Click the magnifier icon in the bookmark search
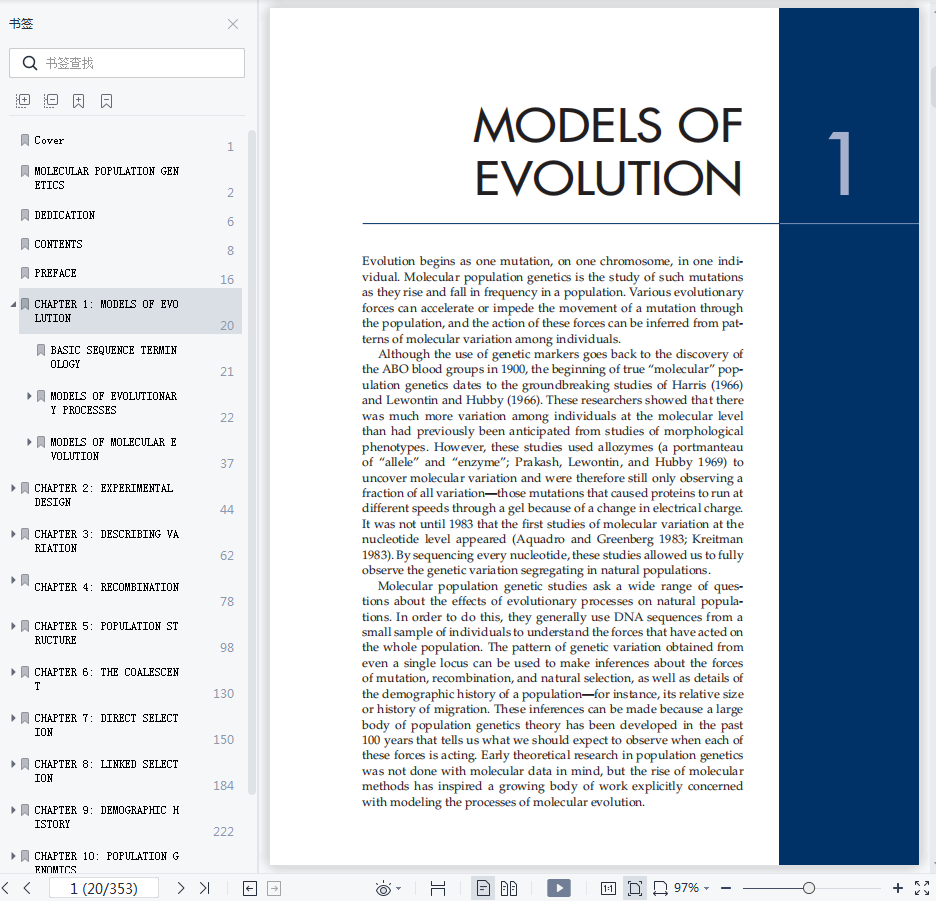This screenshot has height=901, width=936. click(x=29, y=63)
